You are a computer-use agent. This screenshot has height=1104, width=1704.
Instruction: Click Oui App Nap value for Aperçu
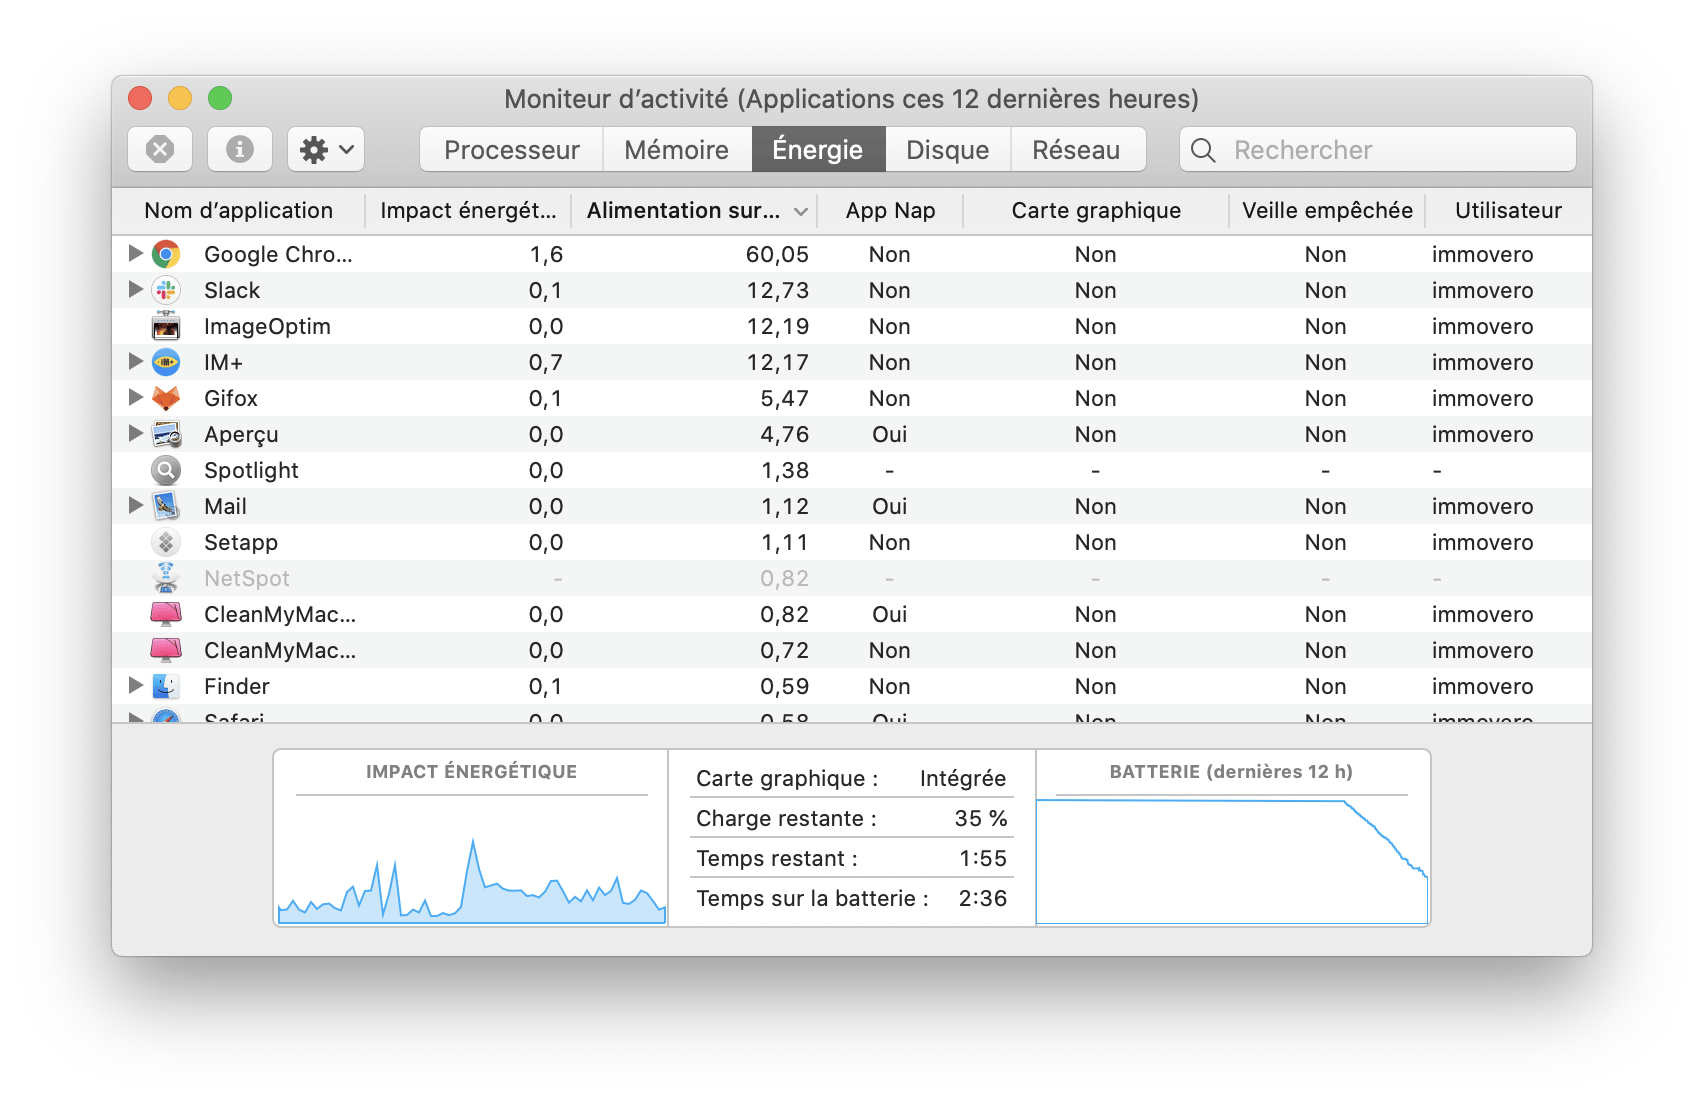(x=889, y=434)
